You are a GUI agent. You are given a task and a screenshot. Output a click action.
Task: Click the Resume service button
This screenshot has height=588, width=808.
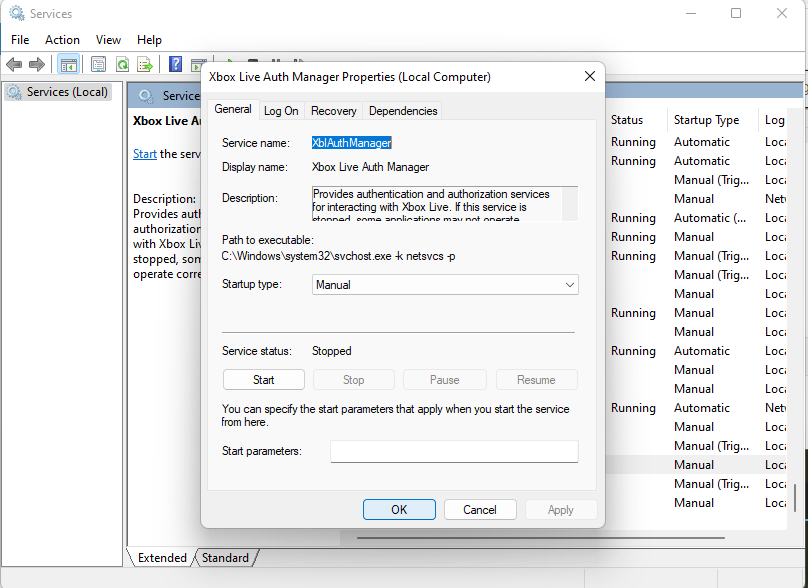[536, 380]
